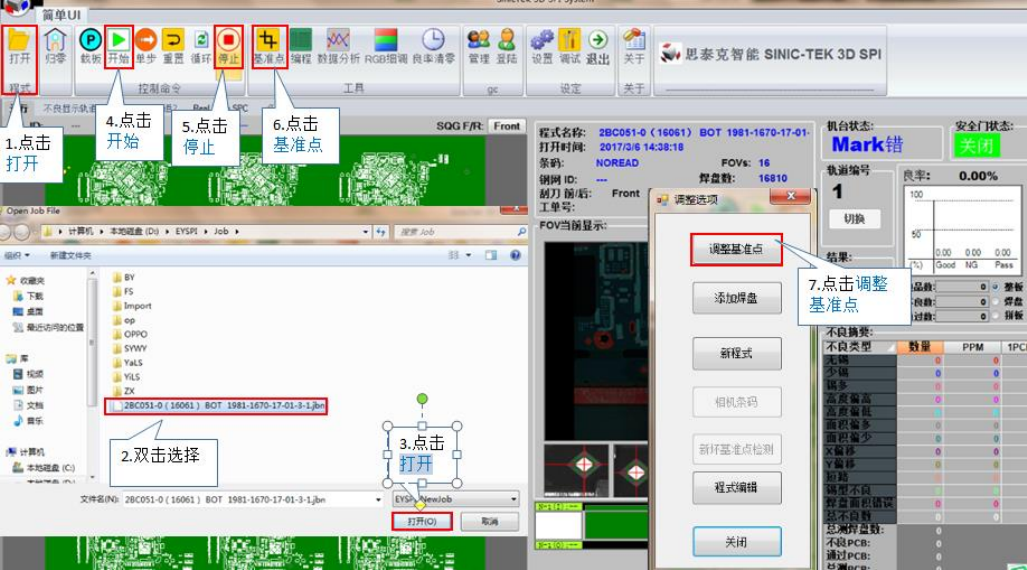Click the 调整基准点 (Adjust fiducial) button
The width and height of the screenshot is (1027, 570).
click(736, 249)
